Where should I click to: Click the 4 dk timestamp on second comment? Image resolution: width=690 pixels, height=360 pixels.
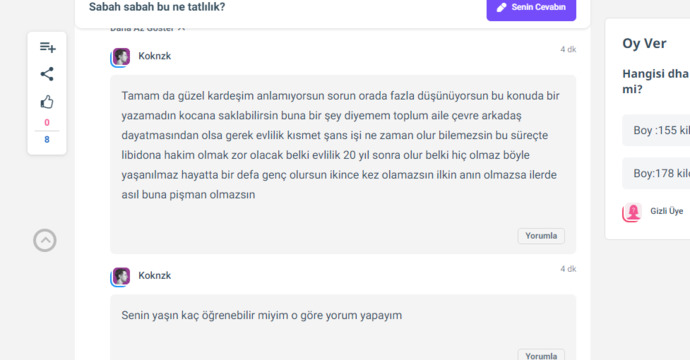568,269
